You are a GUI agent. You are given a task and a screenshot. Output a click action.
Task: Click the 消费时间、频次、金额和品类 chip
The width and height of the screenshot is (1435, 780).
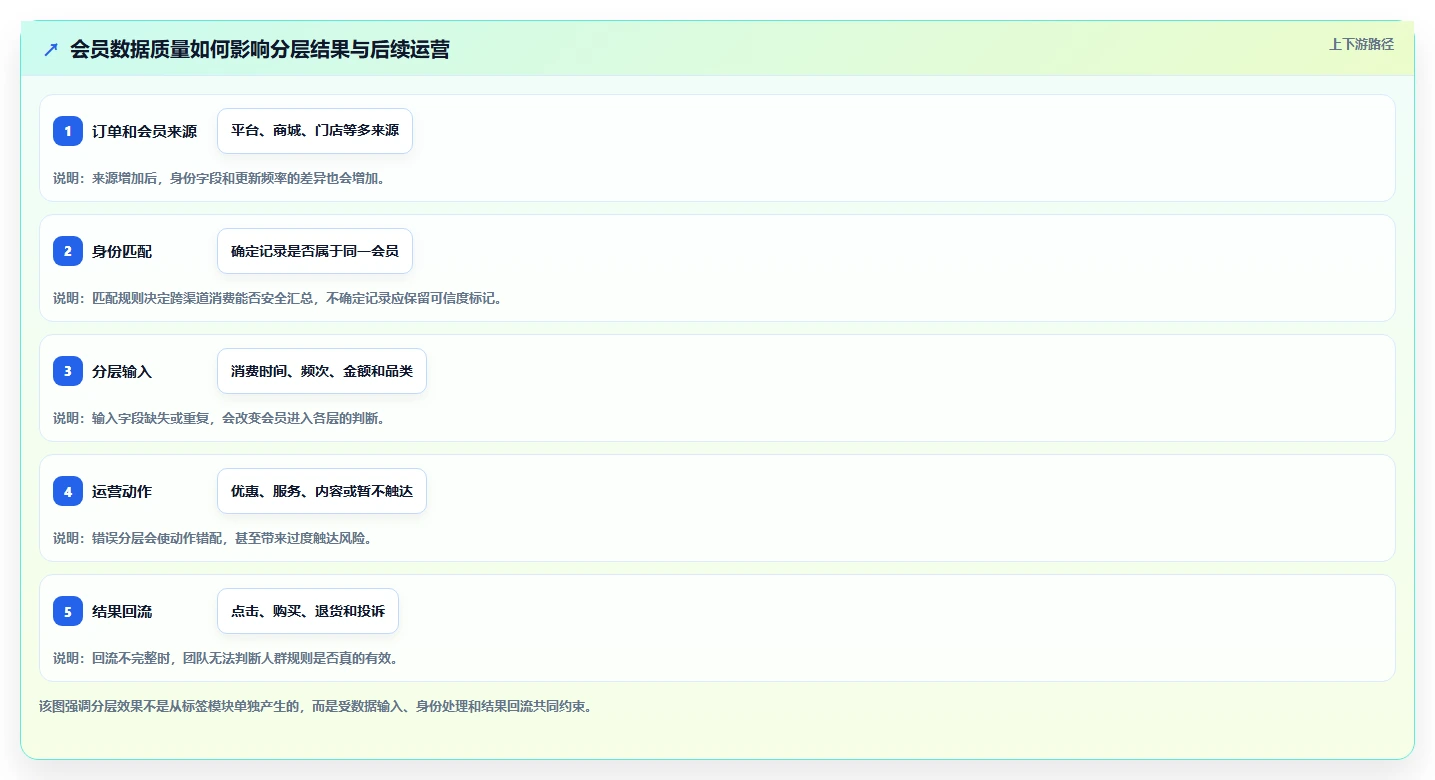click(322, 371)
